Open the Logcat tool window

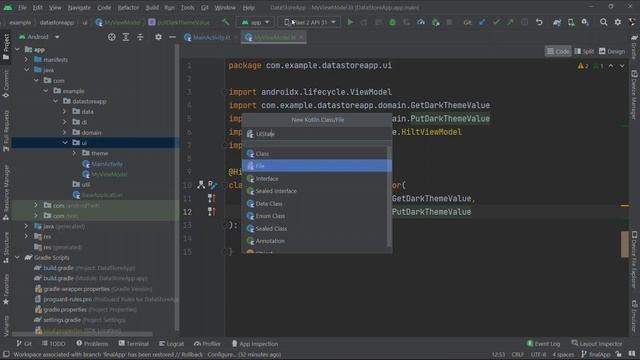[171, 344]
